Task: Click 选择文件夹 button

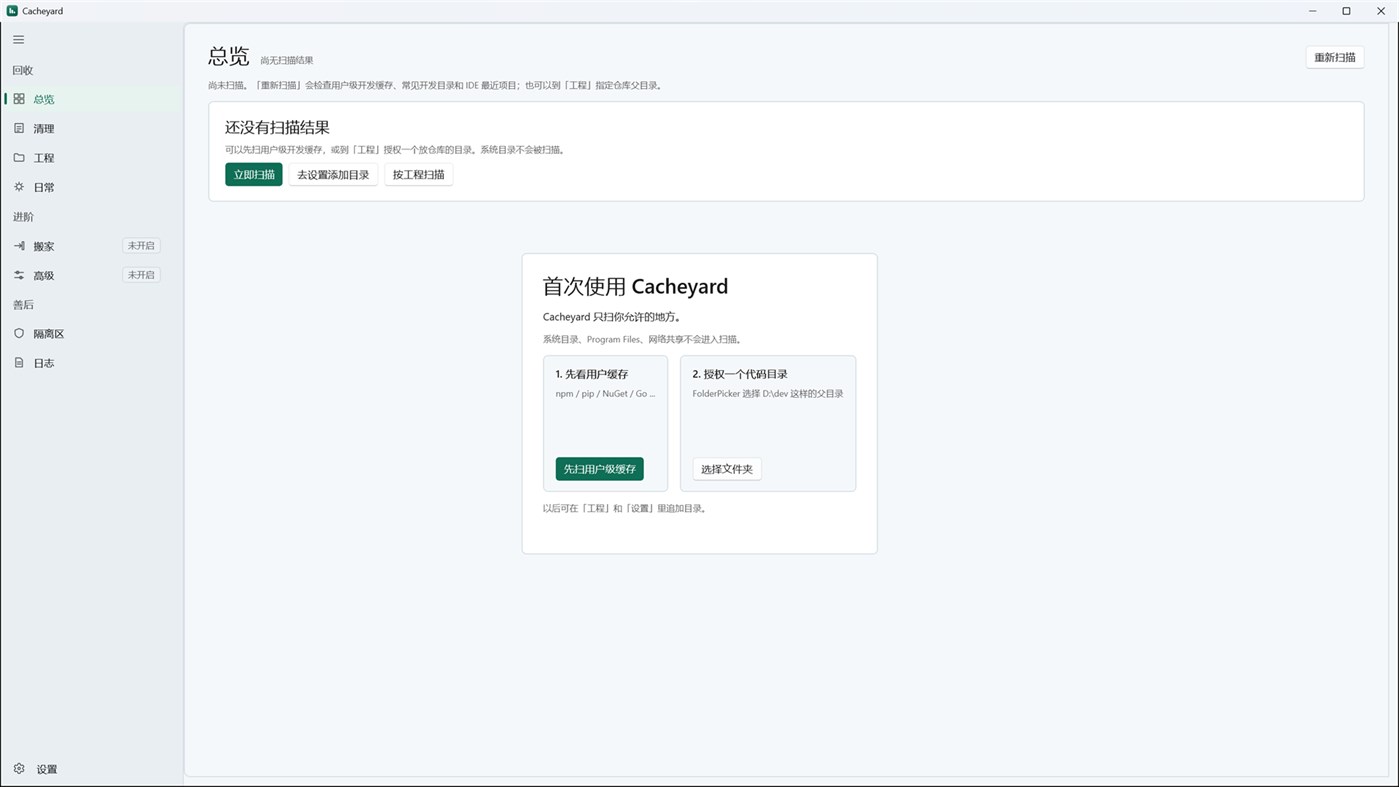Action: click(727, 469)
